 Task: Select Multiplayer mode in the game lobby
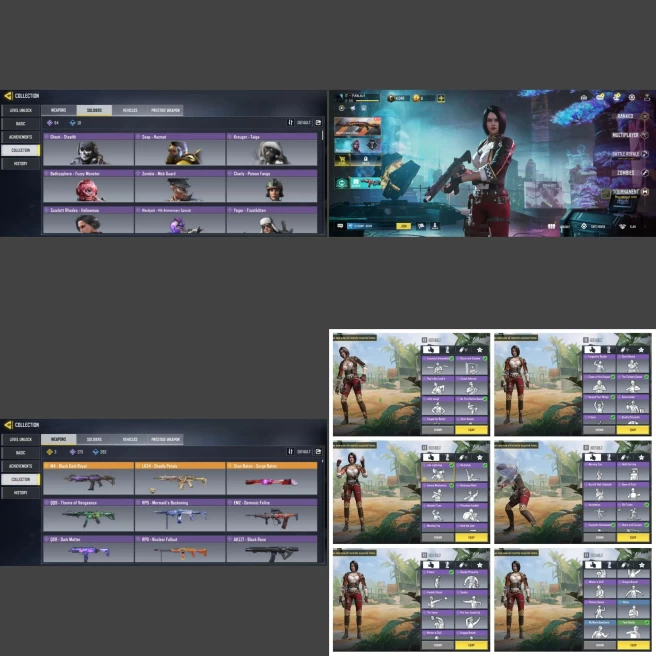tap(630, 135)
